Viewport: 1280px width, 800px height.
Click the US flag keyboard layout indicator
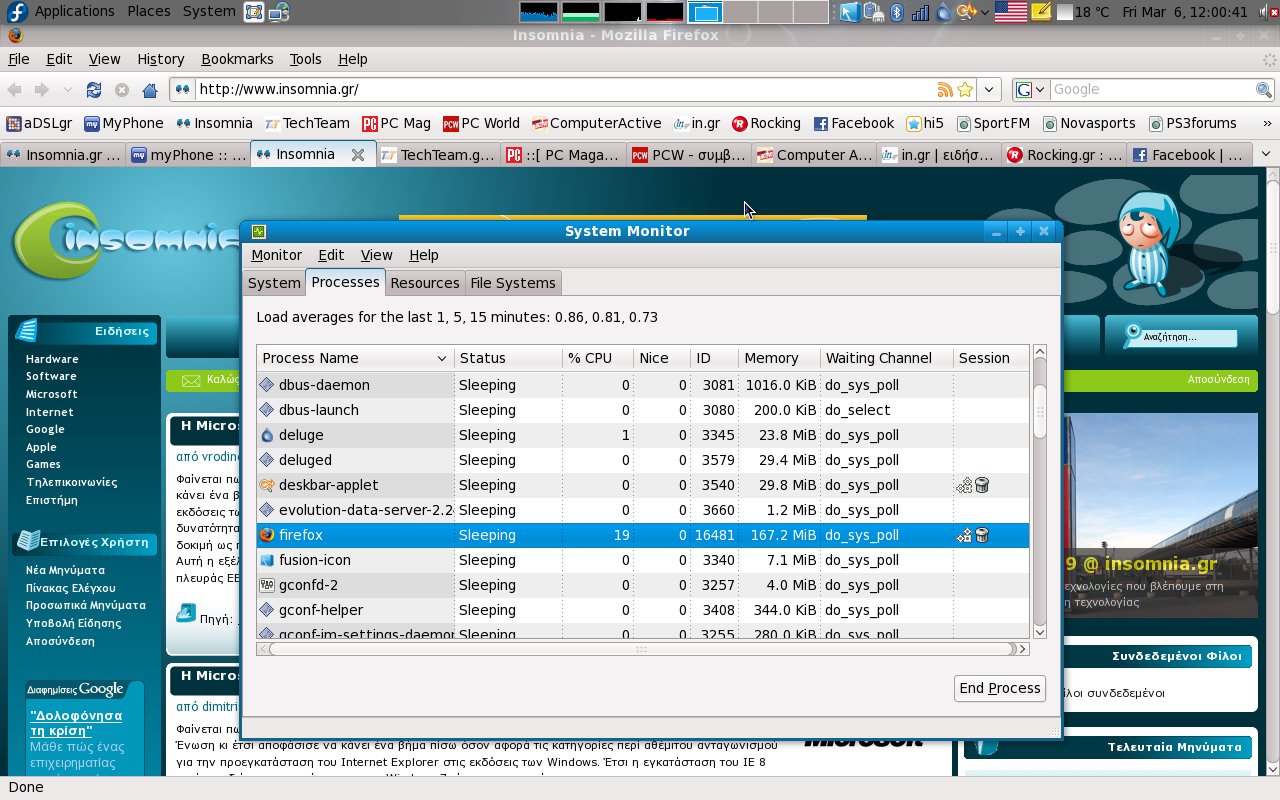click(1011, 12)
